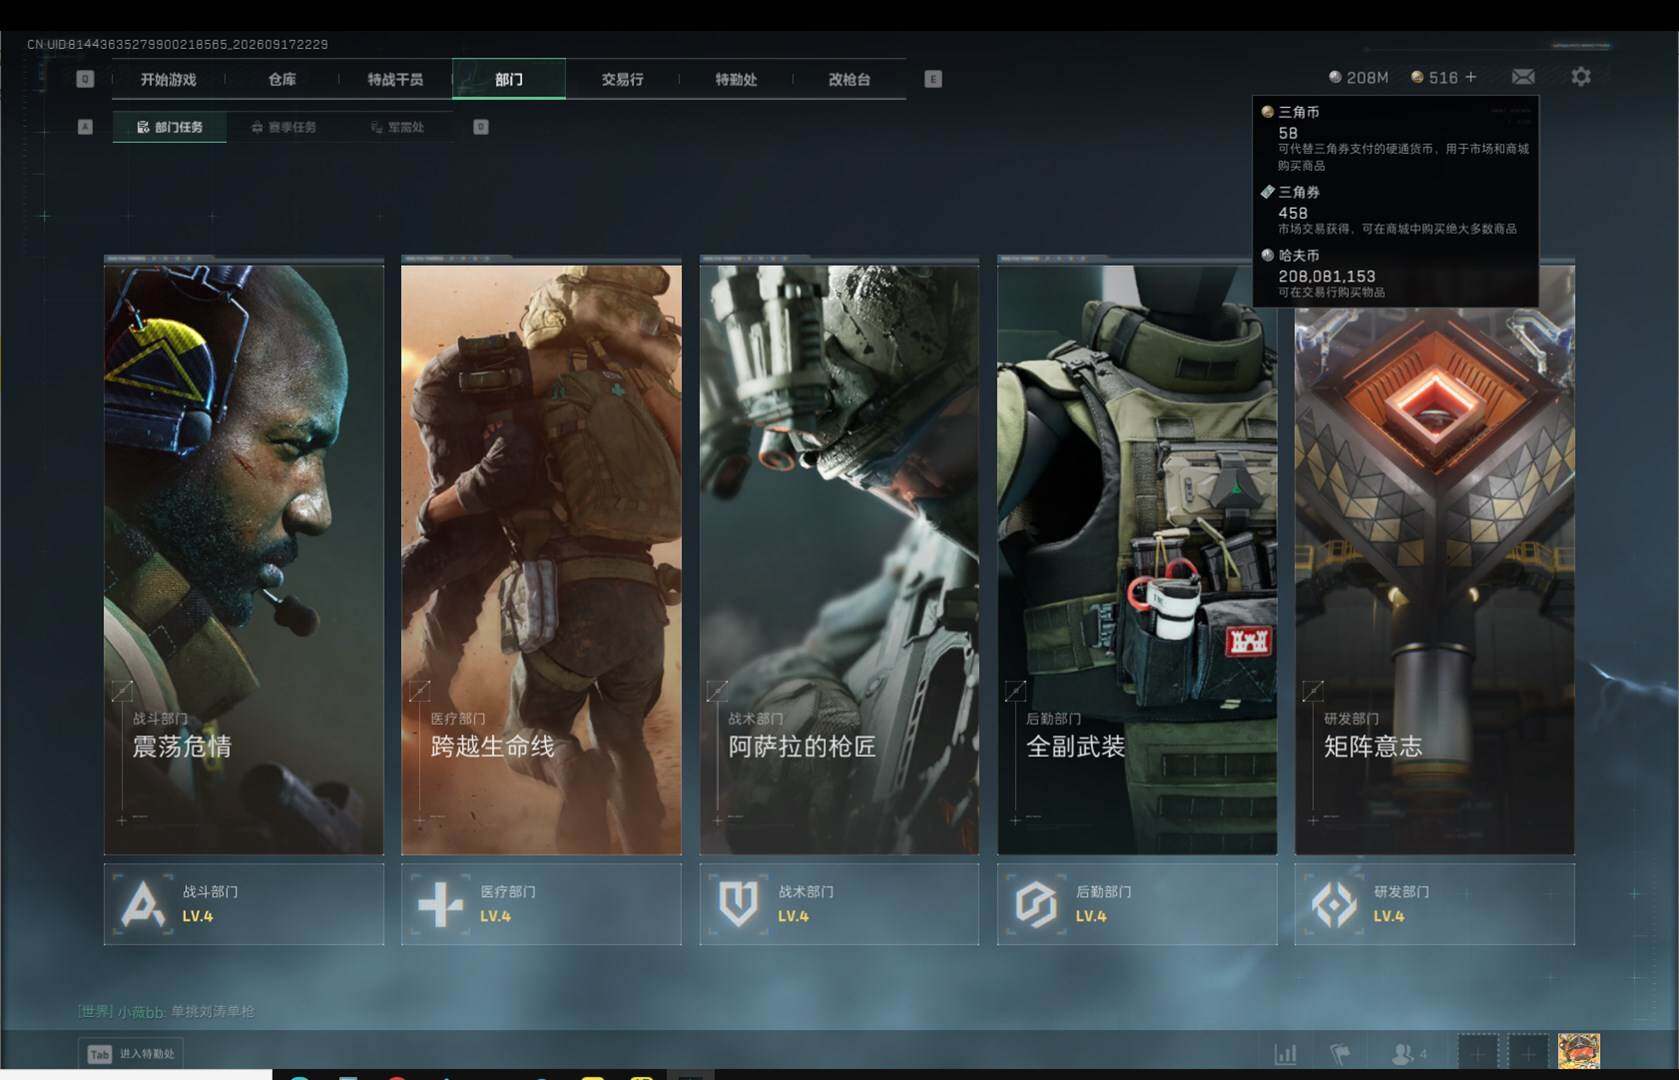Viewport: 1679px width, 1080px height.
Task: Open the settings gear icon
Action: click(1581, 77)
